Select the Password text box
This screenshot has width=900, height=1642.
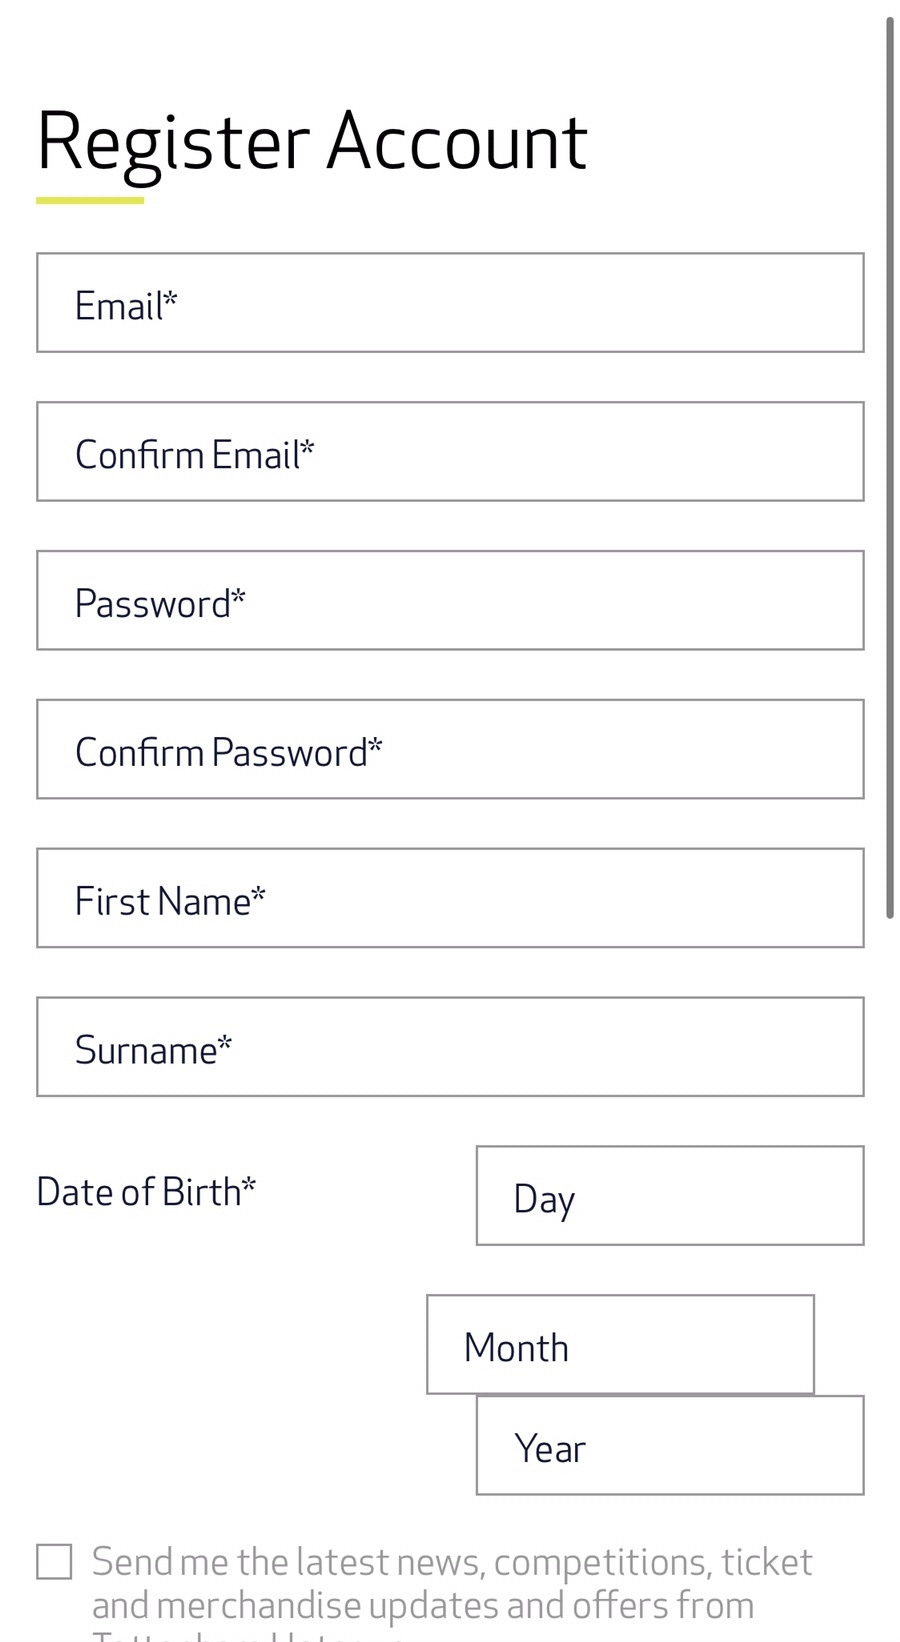(x=450, y=601)
